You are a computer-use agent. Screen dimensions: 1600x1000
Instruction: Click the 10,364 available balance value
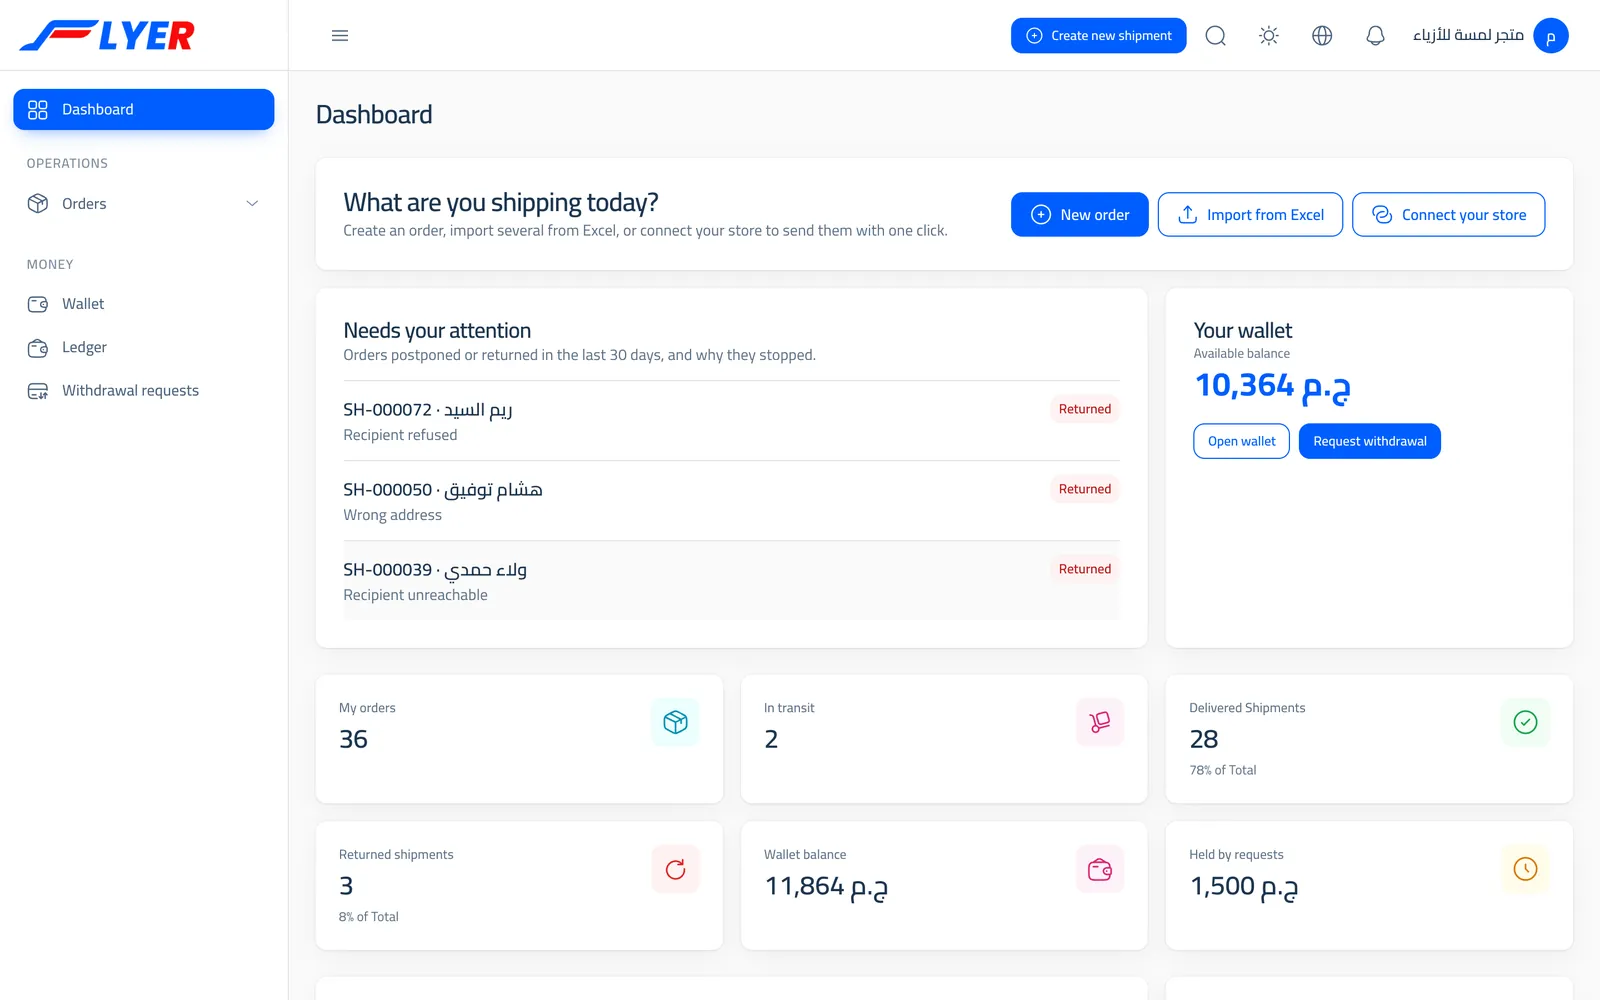1272,386
